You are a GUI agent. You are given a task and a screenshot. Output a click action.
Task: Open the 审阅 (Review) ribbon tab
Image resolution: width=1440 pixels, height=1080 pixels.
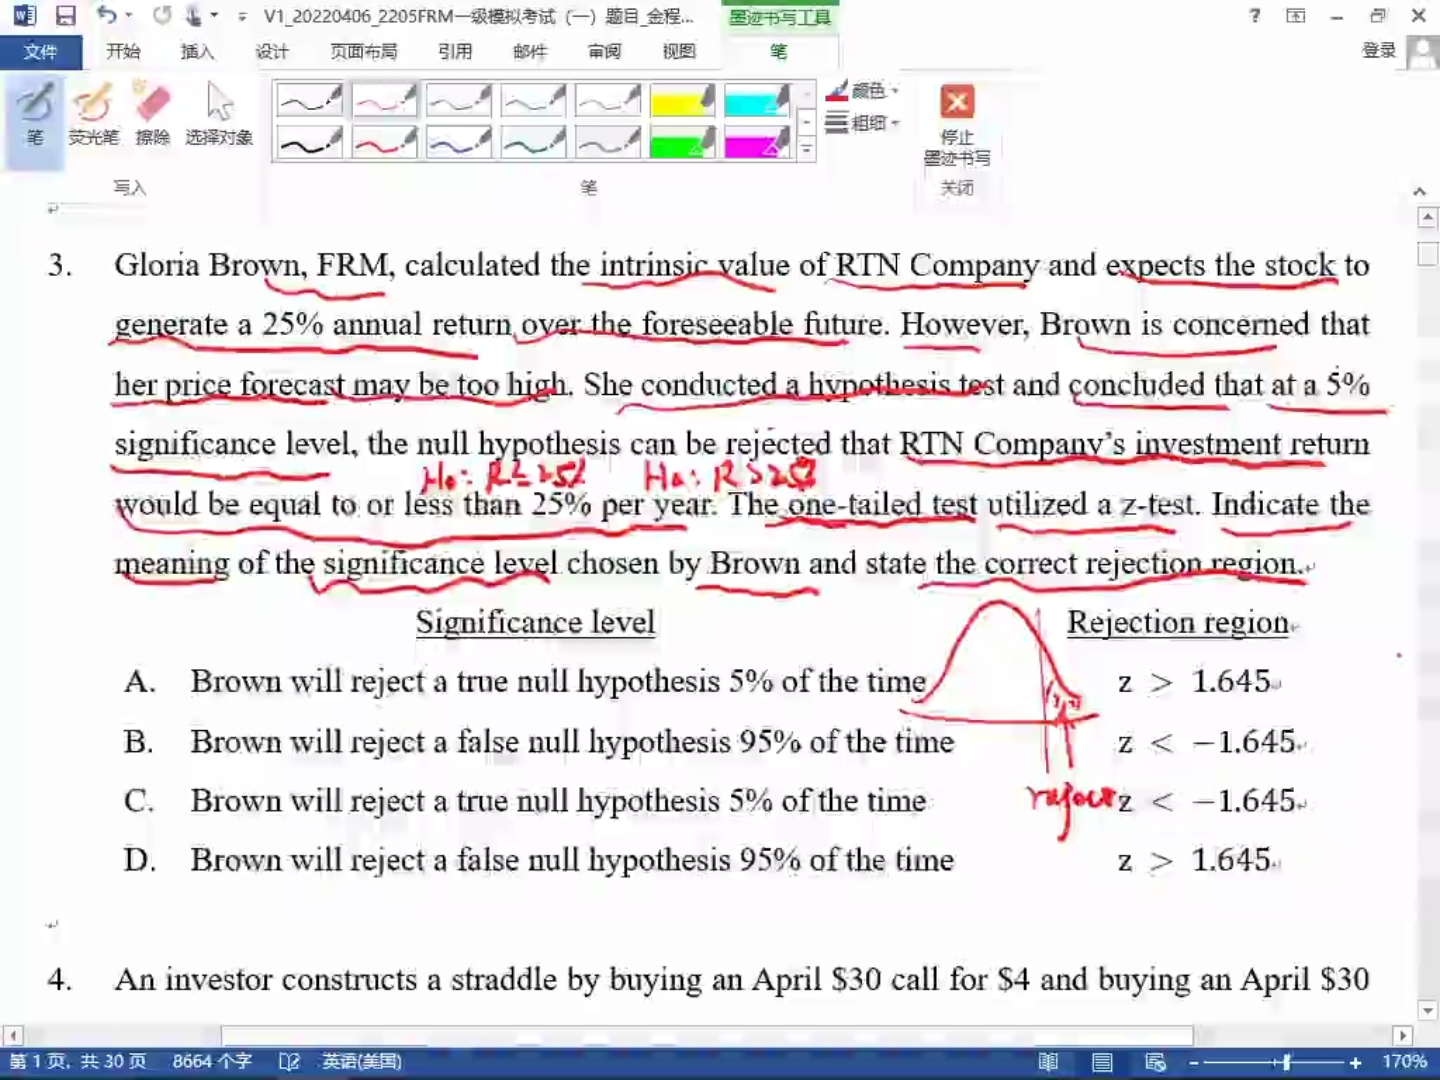point(604,52)
